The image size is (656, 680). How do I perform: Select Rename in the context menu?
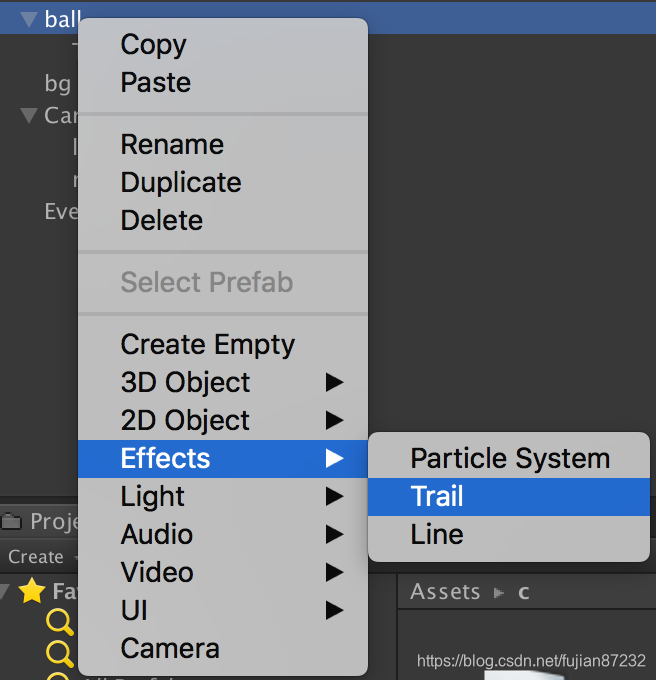tap(172, 145)
